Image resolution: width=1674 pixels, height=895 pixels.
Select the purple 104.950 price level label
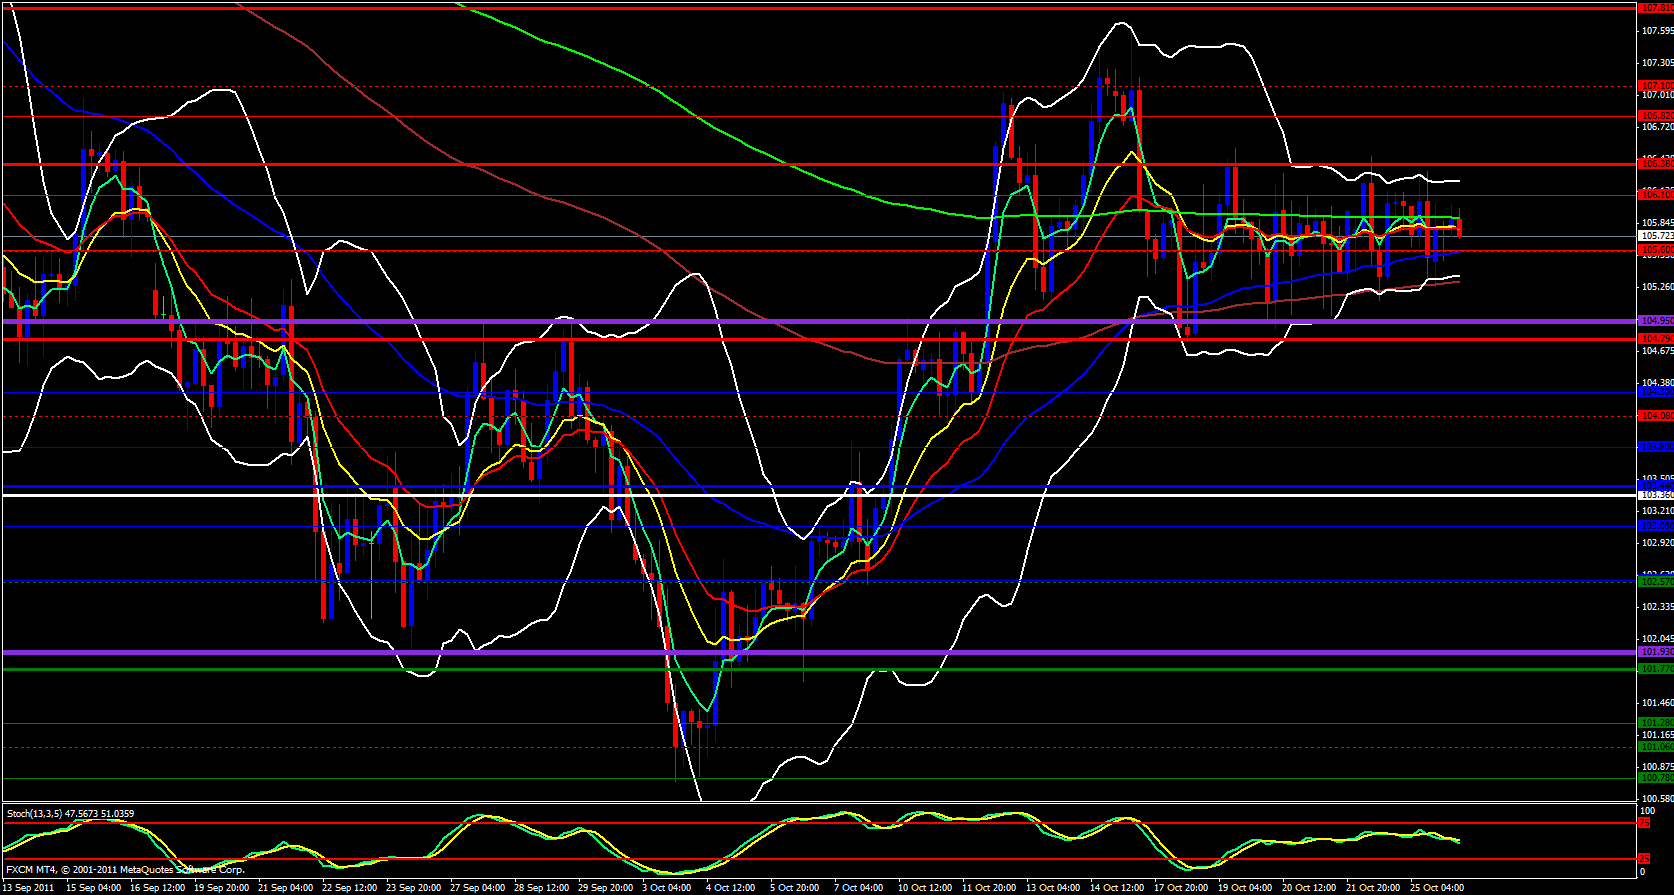click(1656, 321)
